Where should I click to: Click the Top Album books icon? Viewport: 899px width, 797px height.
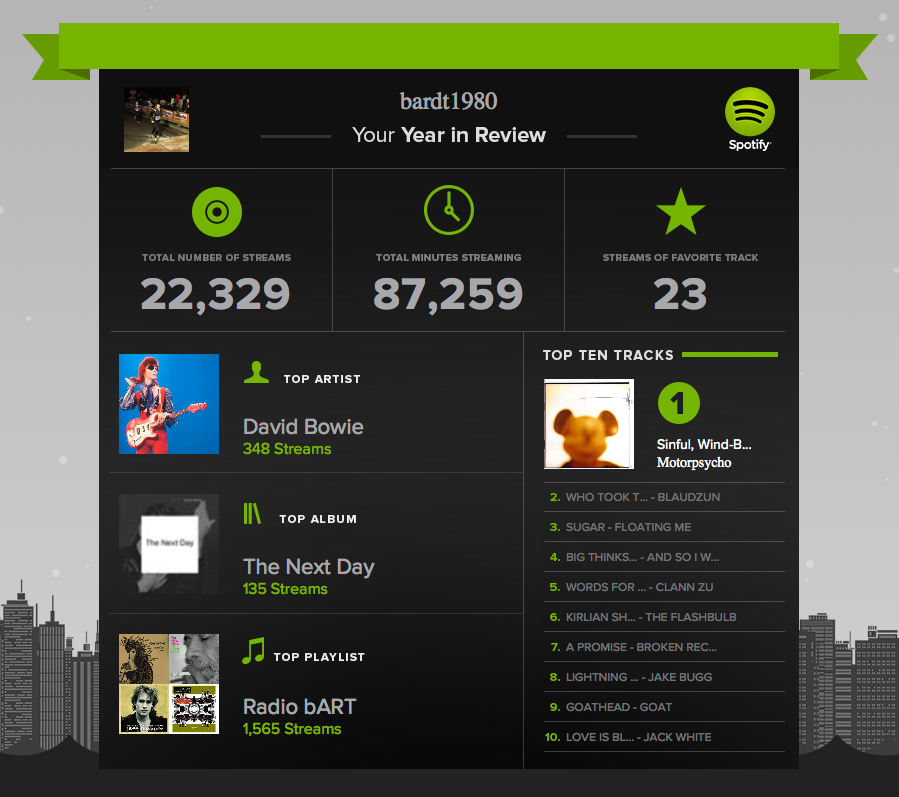[252, 514]
